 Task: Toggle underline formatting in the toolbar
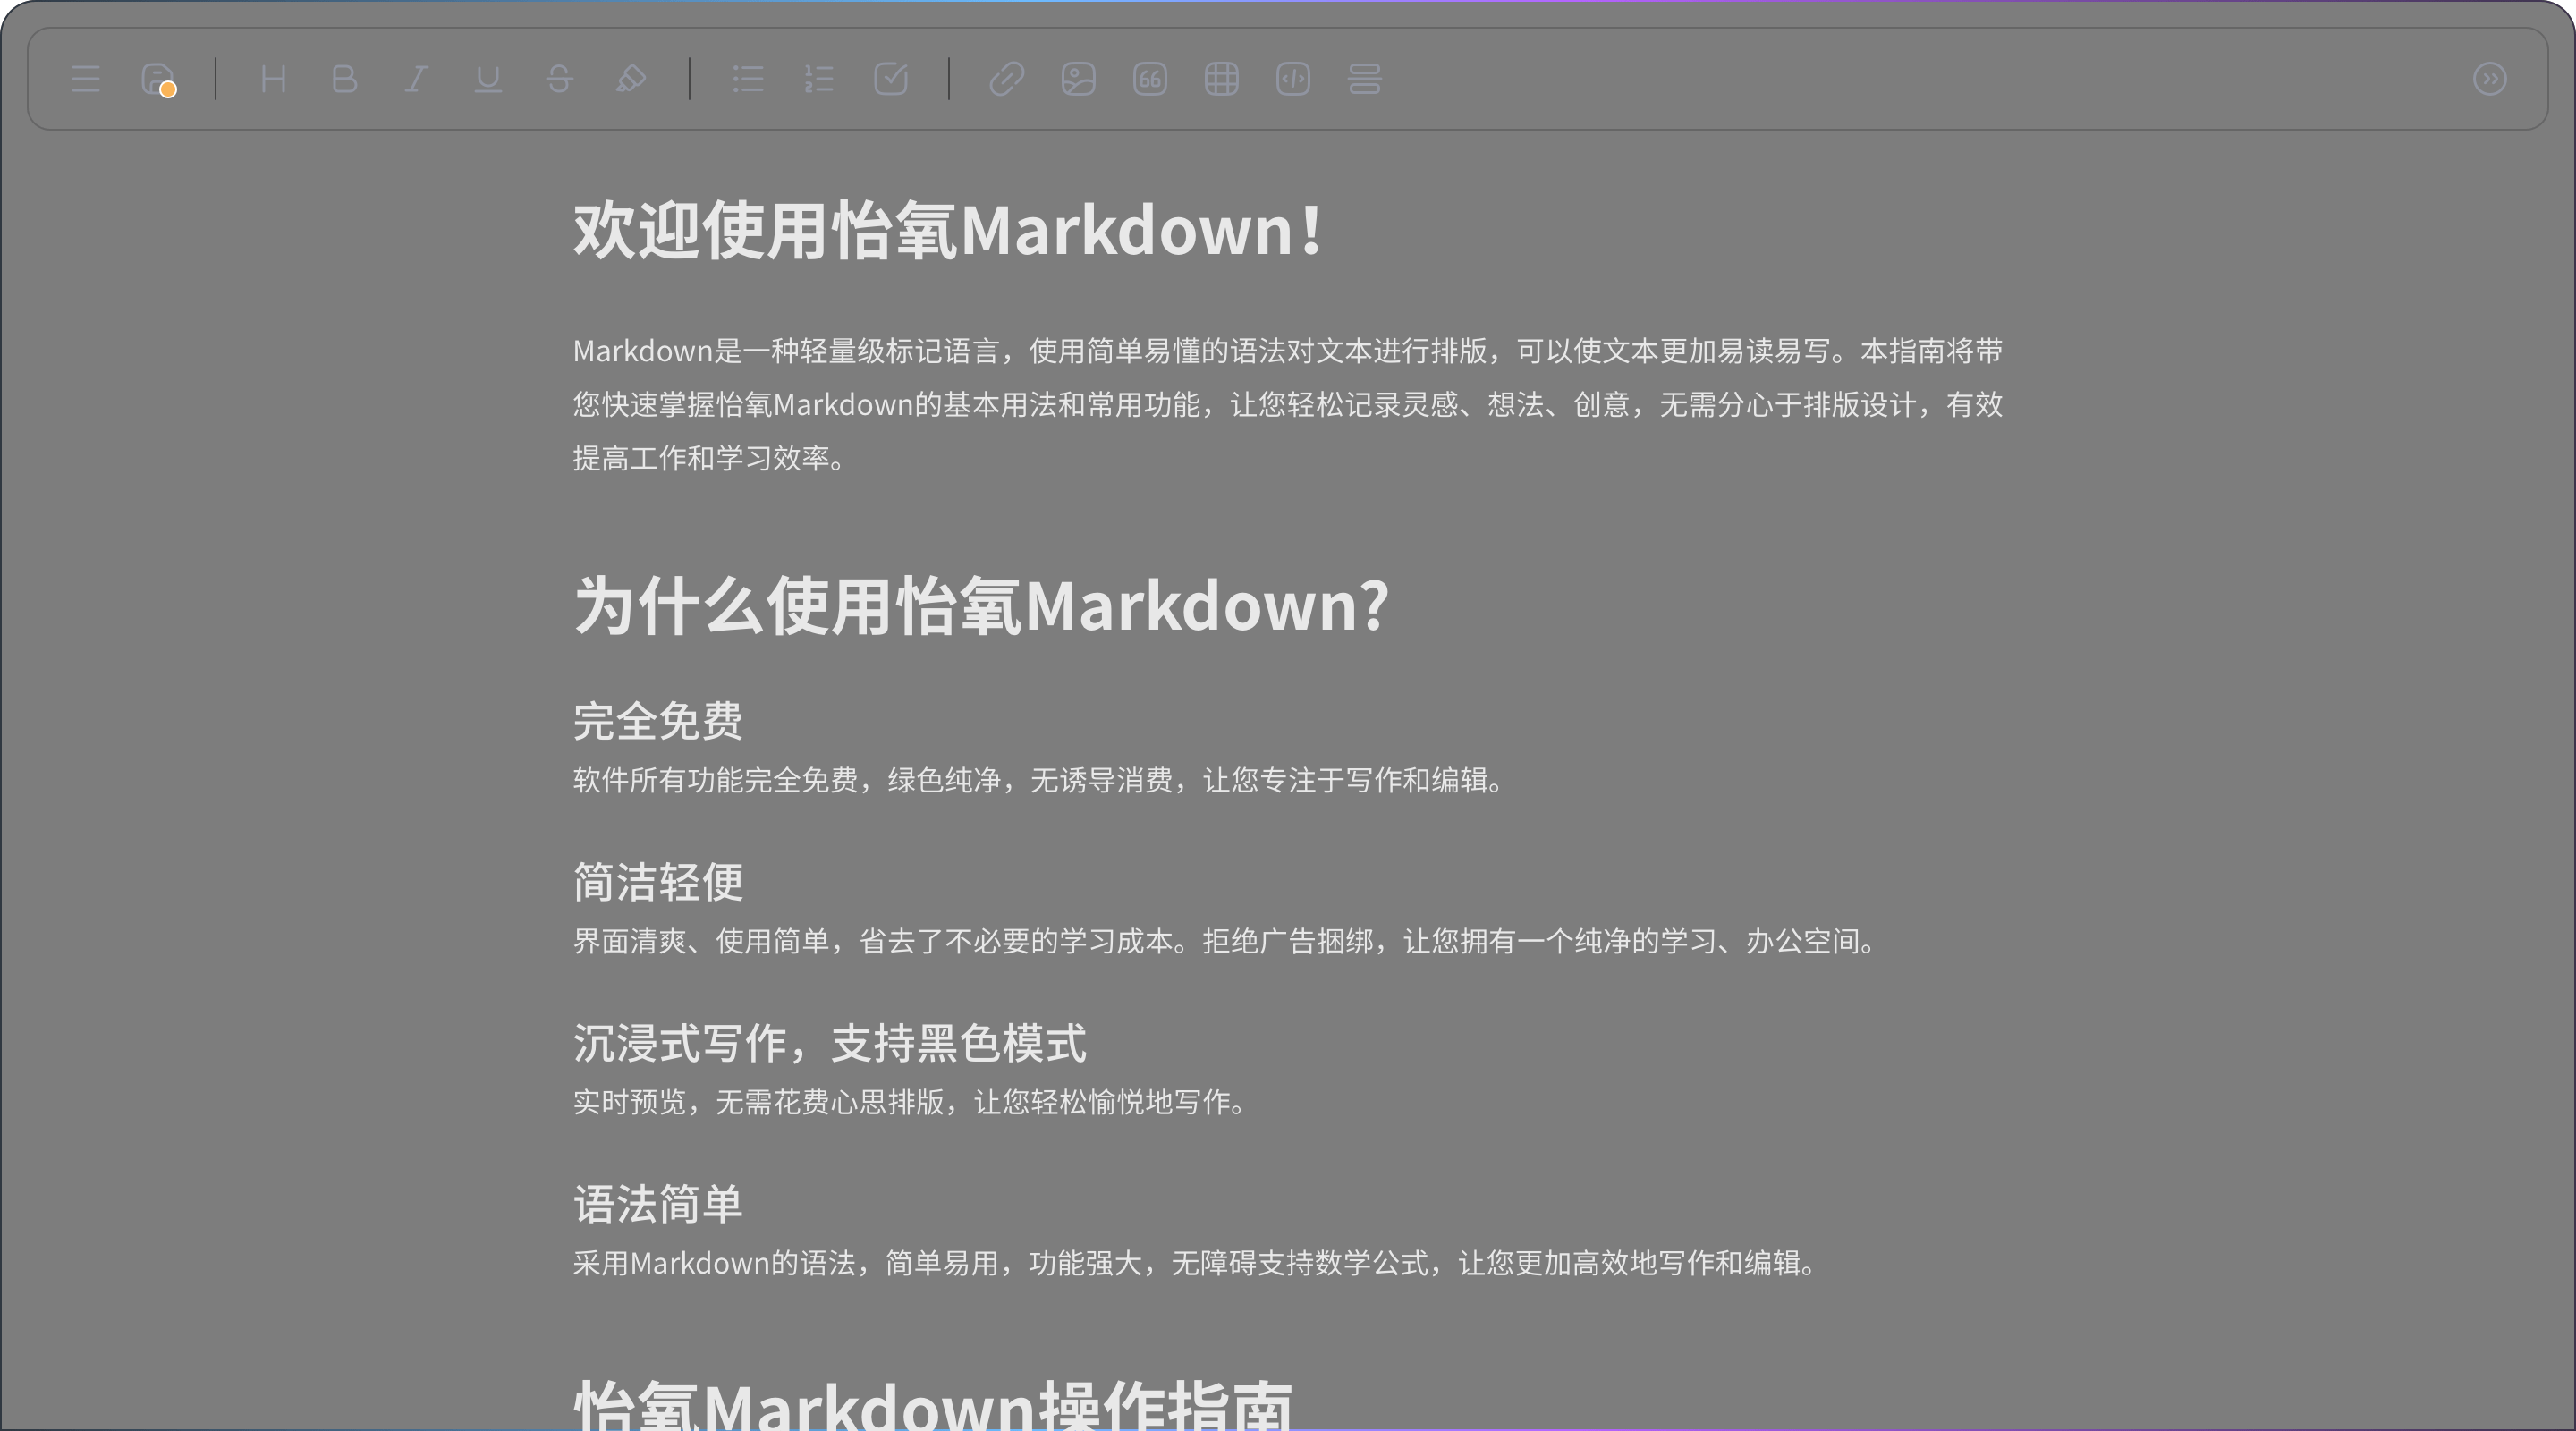tap(488, 79)
